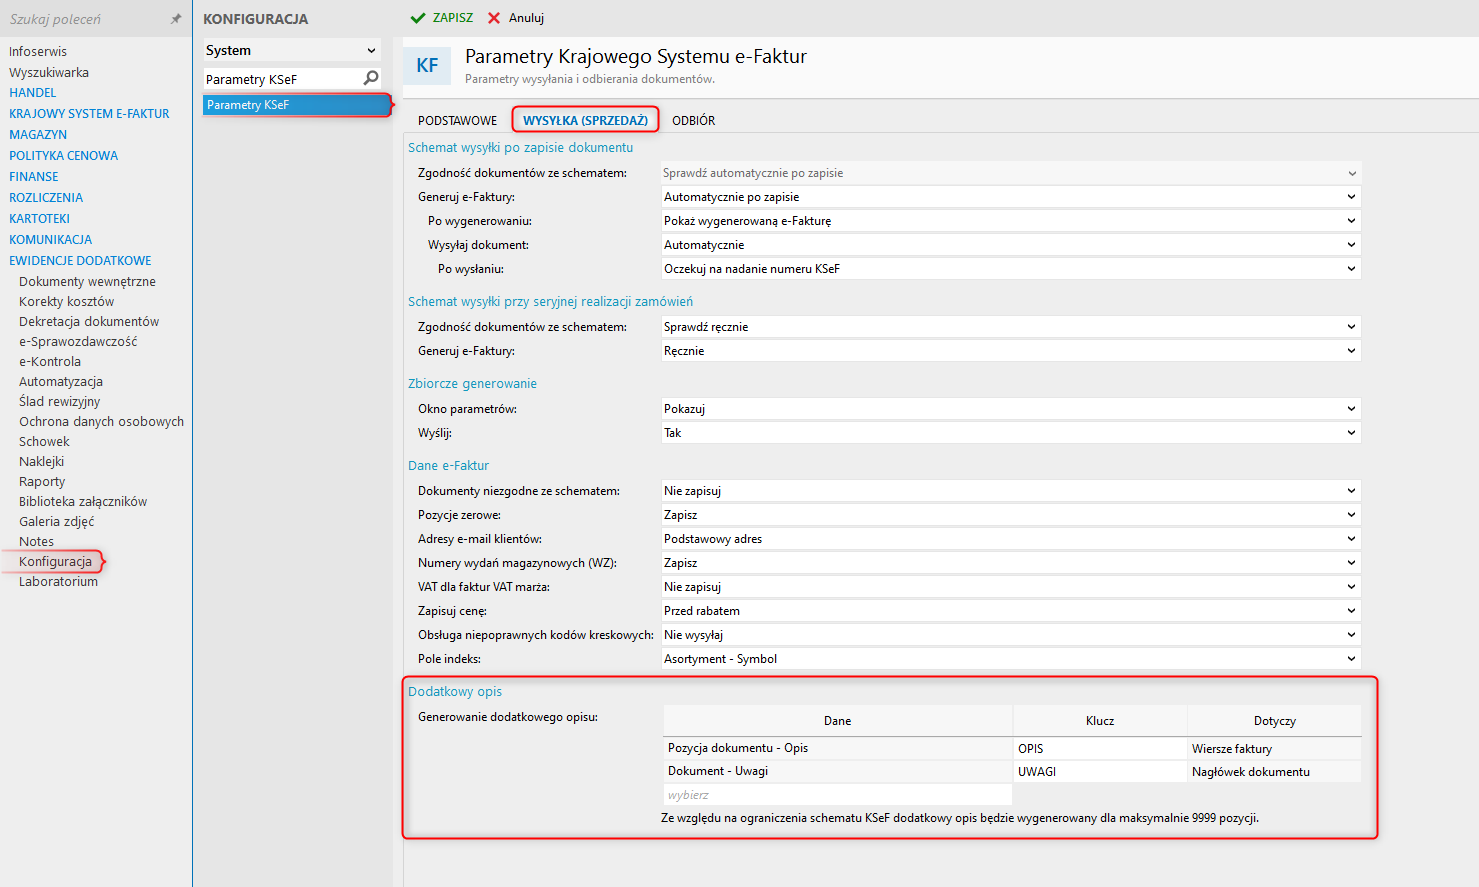1479x887 pixels.
Task: Click the 'Klucz' column header
Action: pyautogui.click(x=1099, y=721)
